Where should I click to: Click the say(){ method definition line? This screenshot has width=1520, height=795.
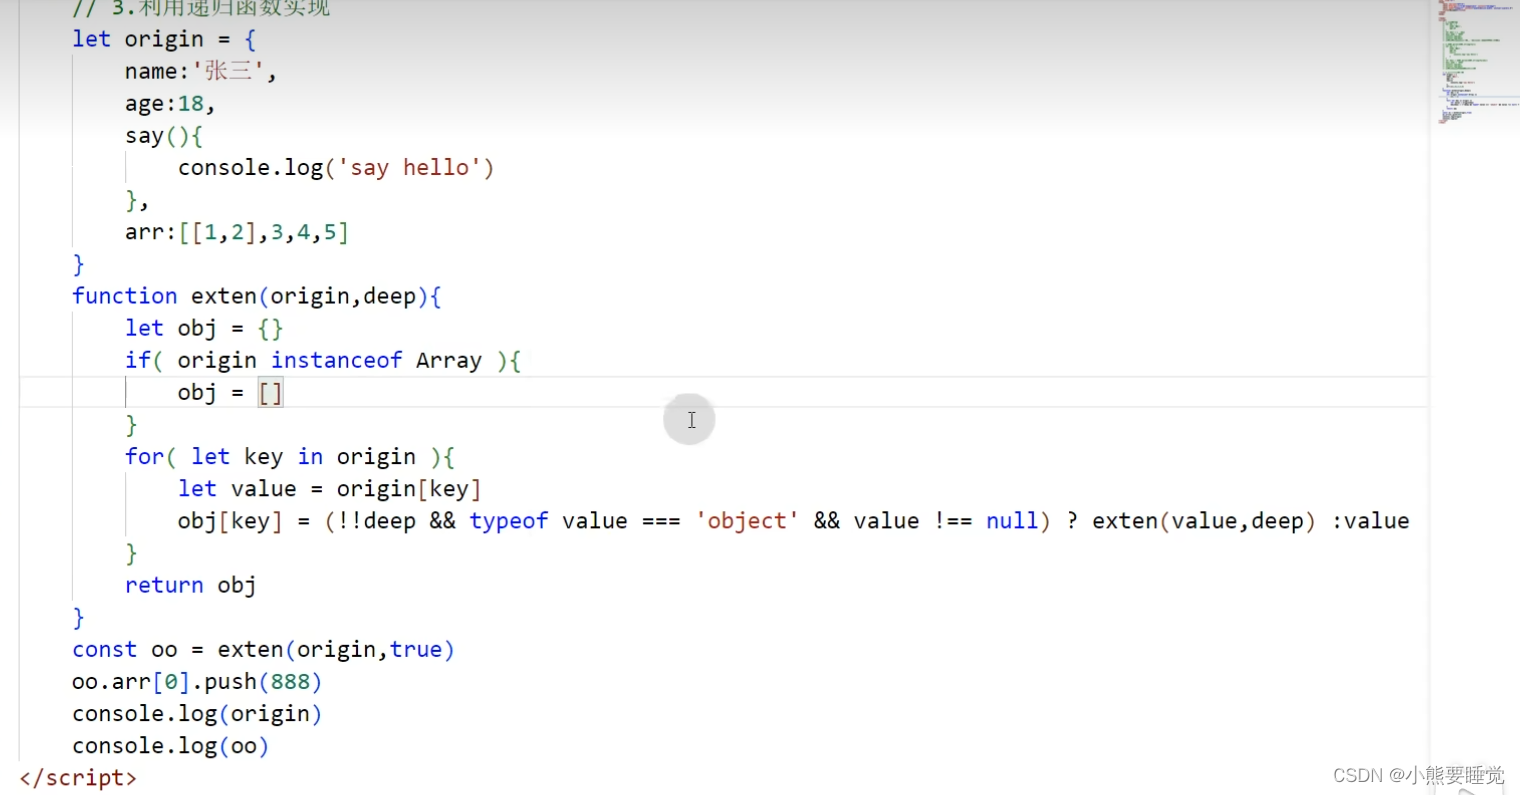164,135
